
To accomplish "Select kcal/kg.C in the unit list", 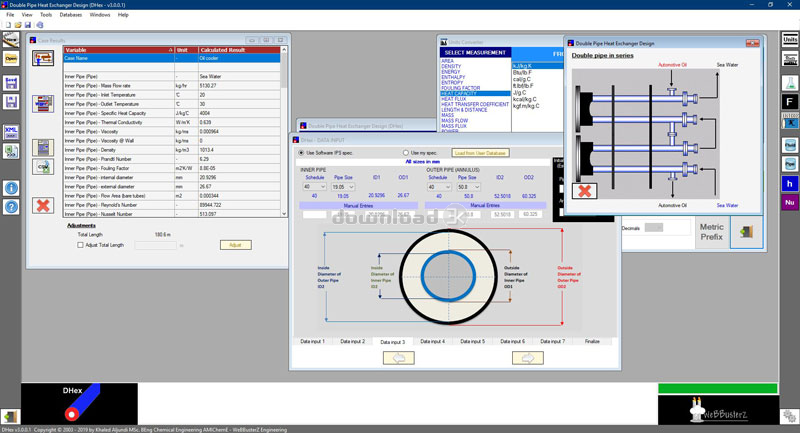I will click(524, 99).
